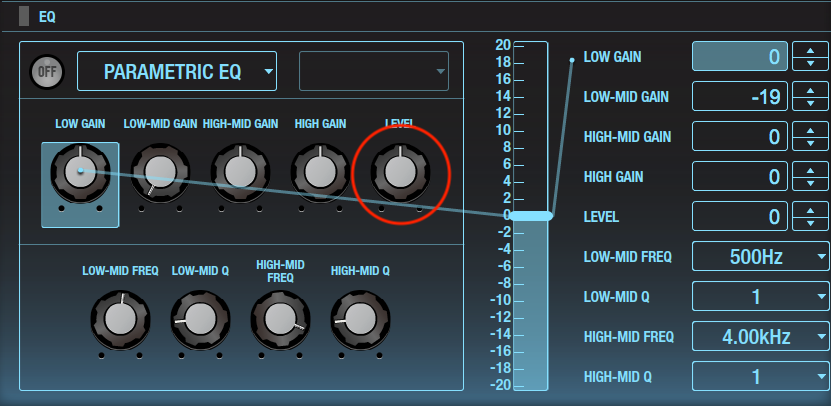Open the LOW-MID Q value dropdown
The height and width of the screenshot is (406, 831).
[760, 297]
